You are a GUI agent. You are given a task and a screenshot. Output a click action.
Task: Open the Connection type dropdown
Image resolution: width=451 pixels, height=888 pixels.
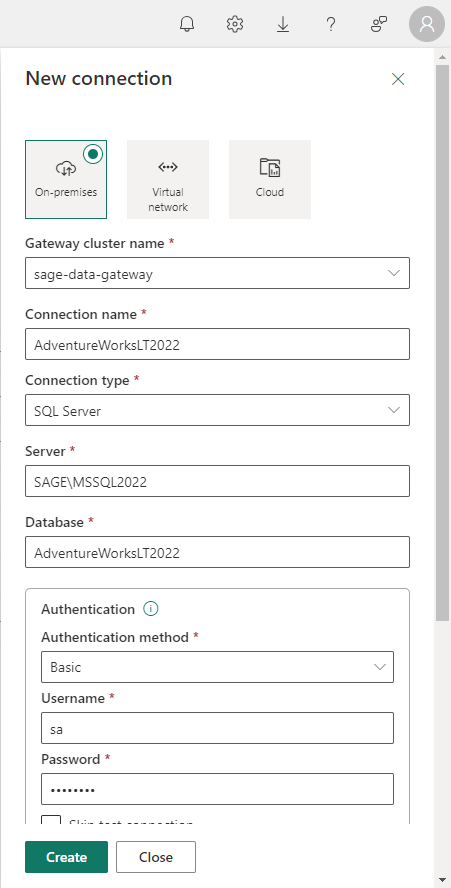coord(217,410)
